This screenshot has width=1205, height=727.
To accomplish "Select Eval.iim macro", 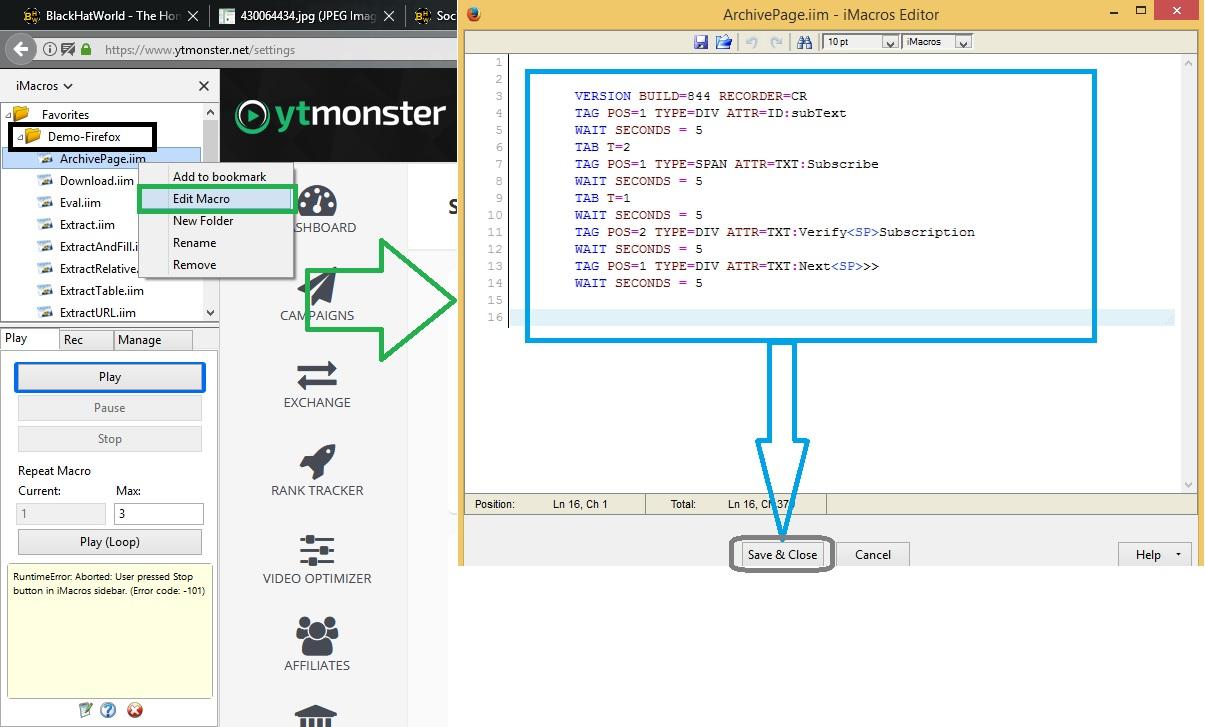I will [x=80, y=203].
